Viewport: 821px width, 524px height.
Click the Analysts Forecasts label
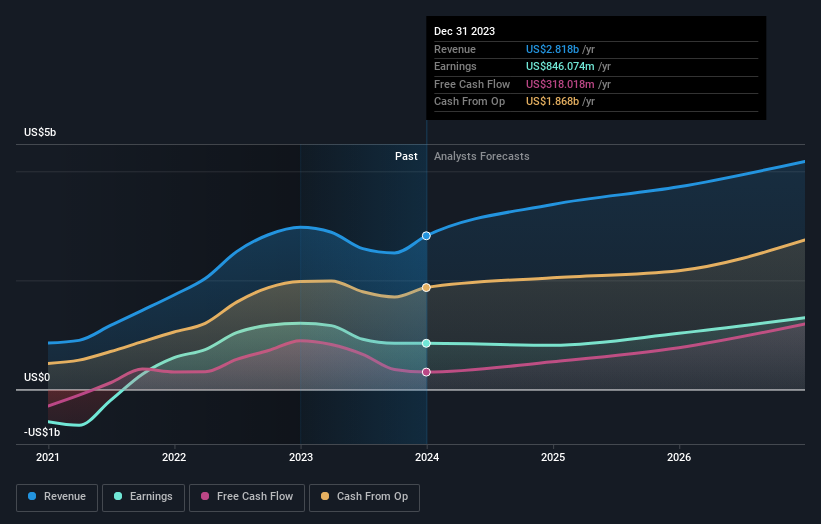482,157
